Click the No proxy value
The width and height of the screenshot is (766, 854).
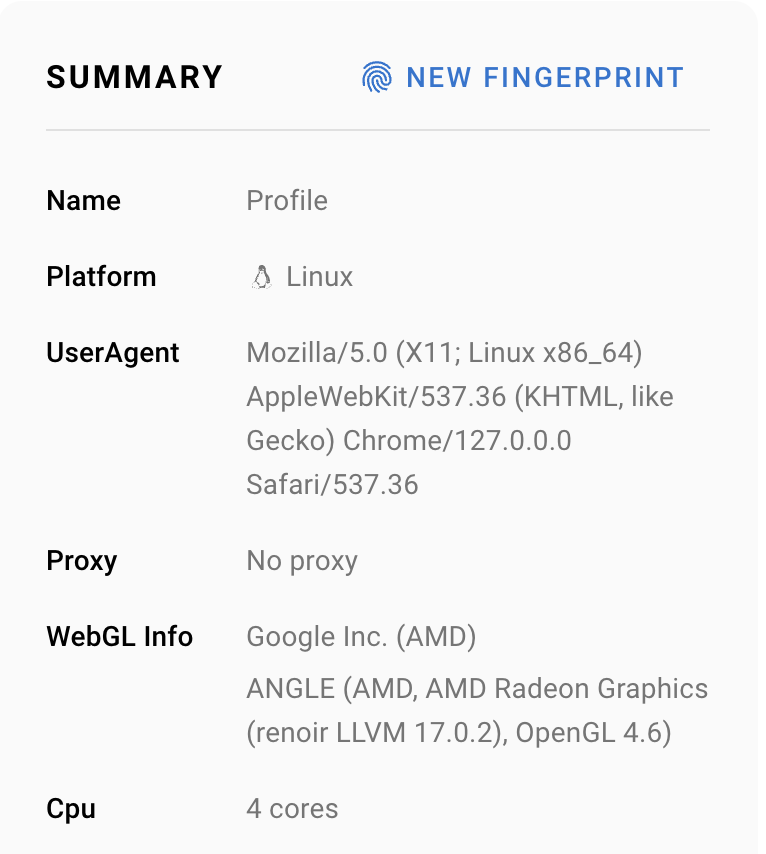tap(301, 561)
